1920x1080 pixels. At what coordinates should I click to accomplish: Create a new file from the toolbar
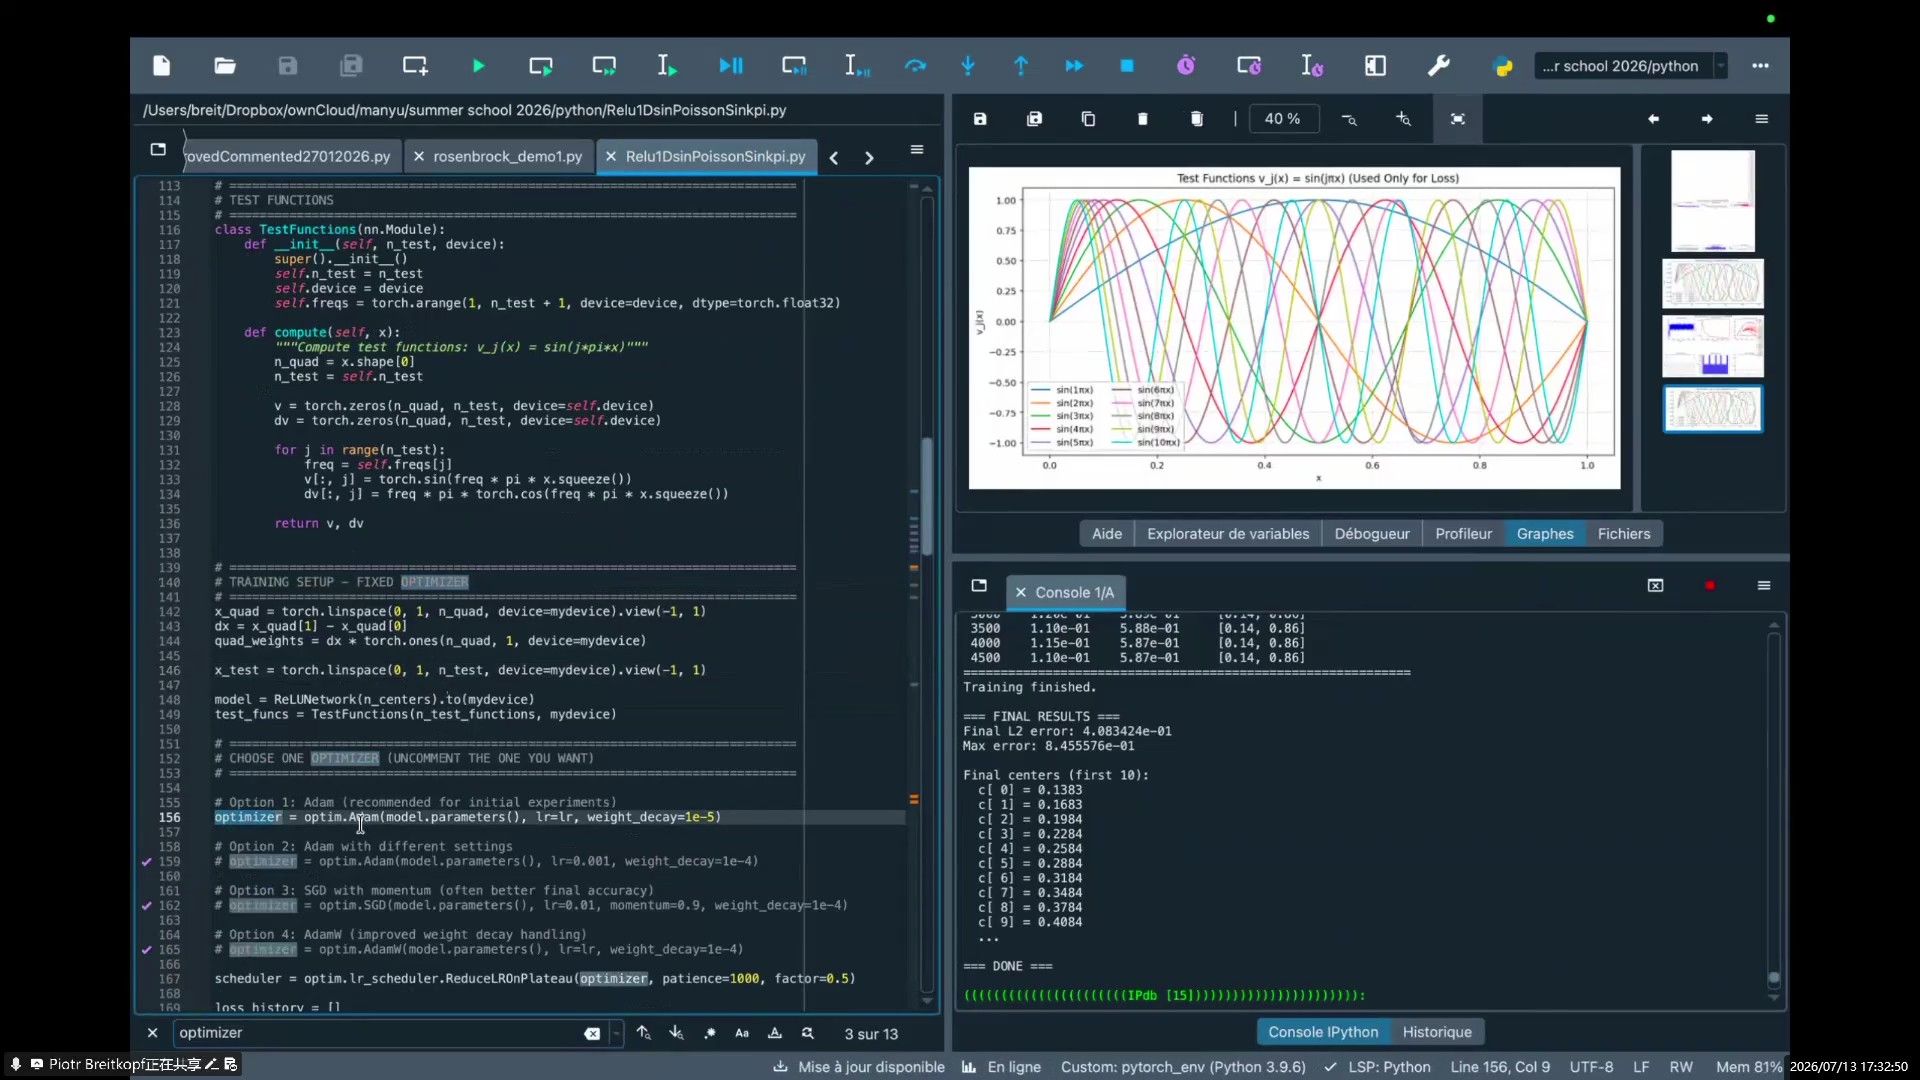tap(161, 66)
